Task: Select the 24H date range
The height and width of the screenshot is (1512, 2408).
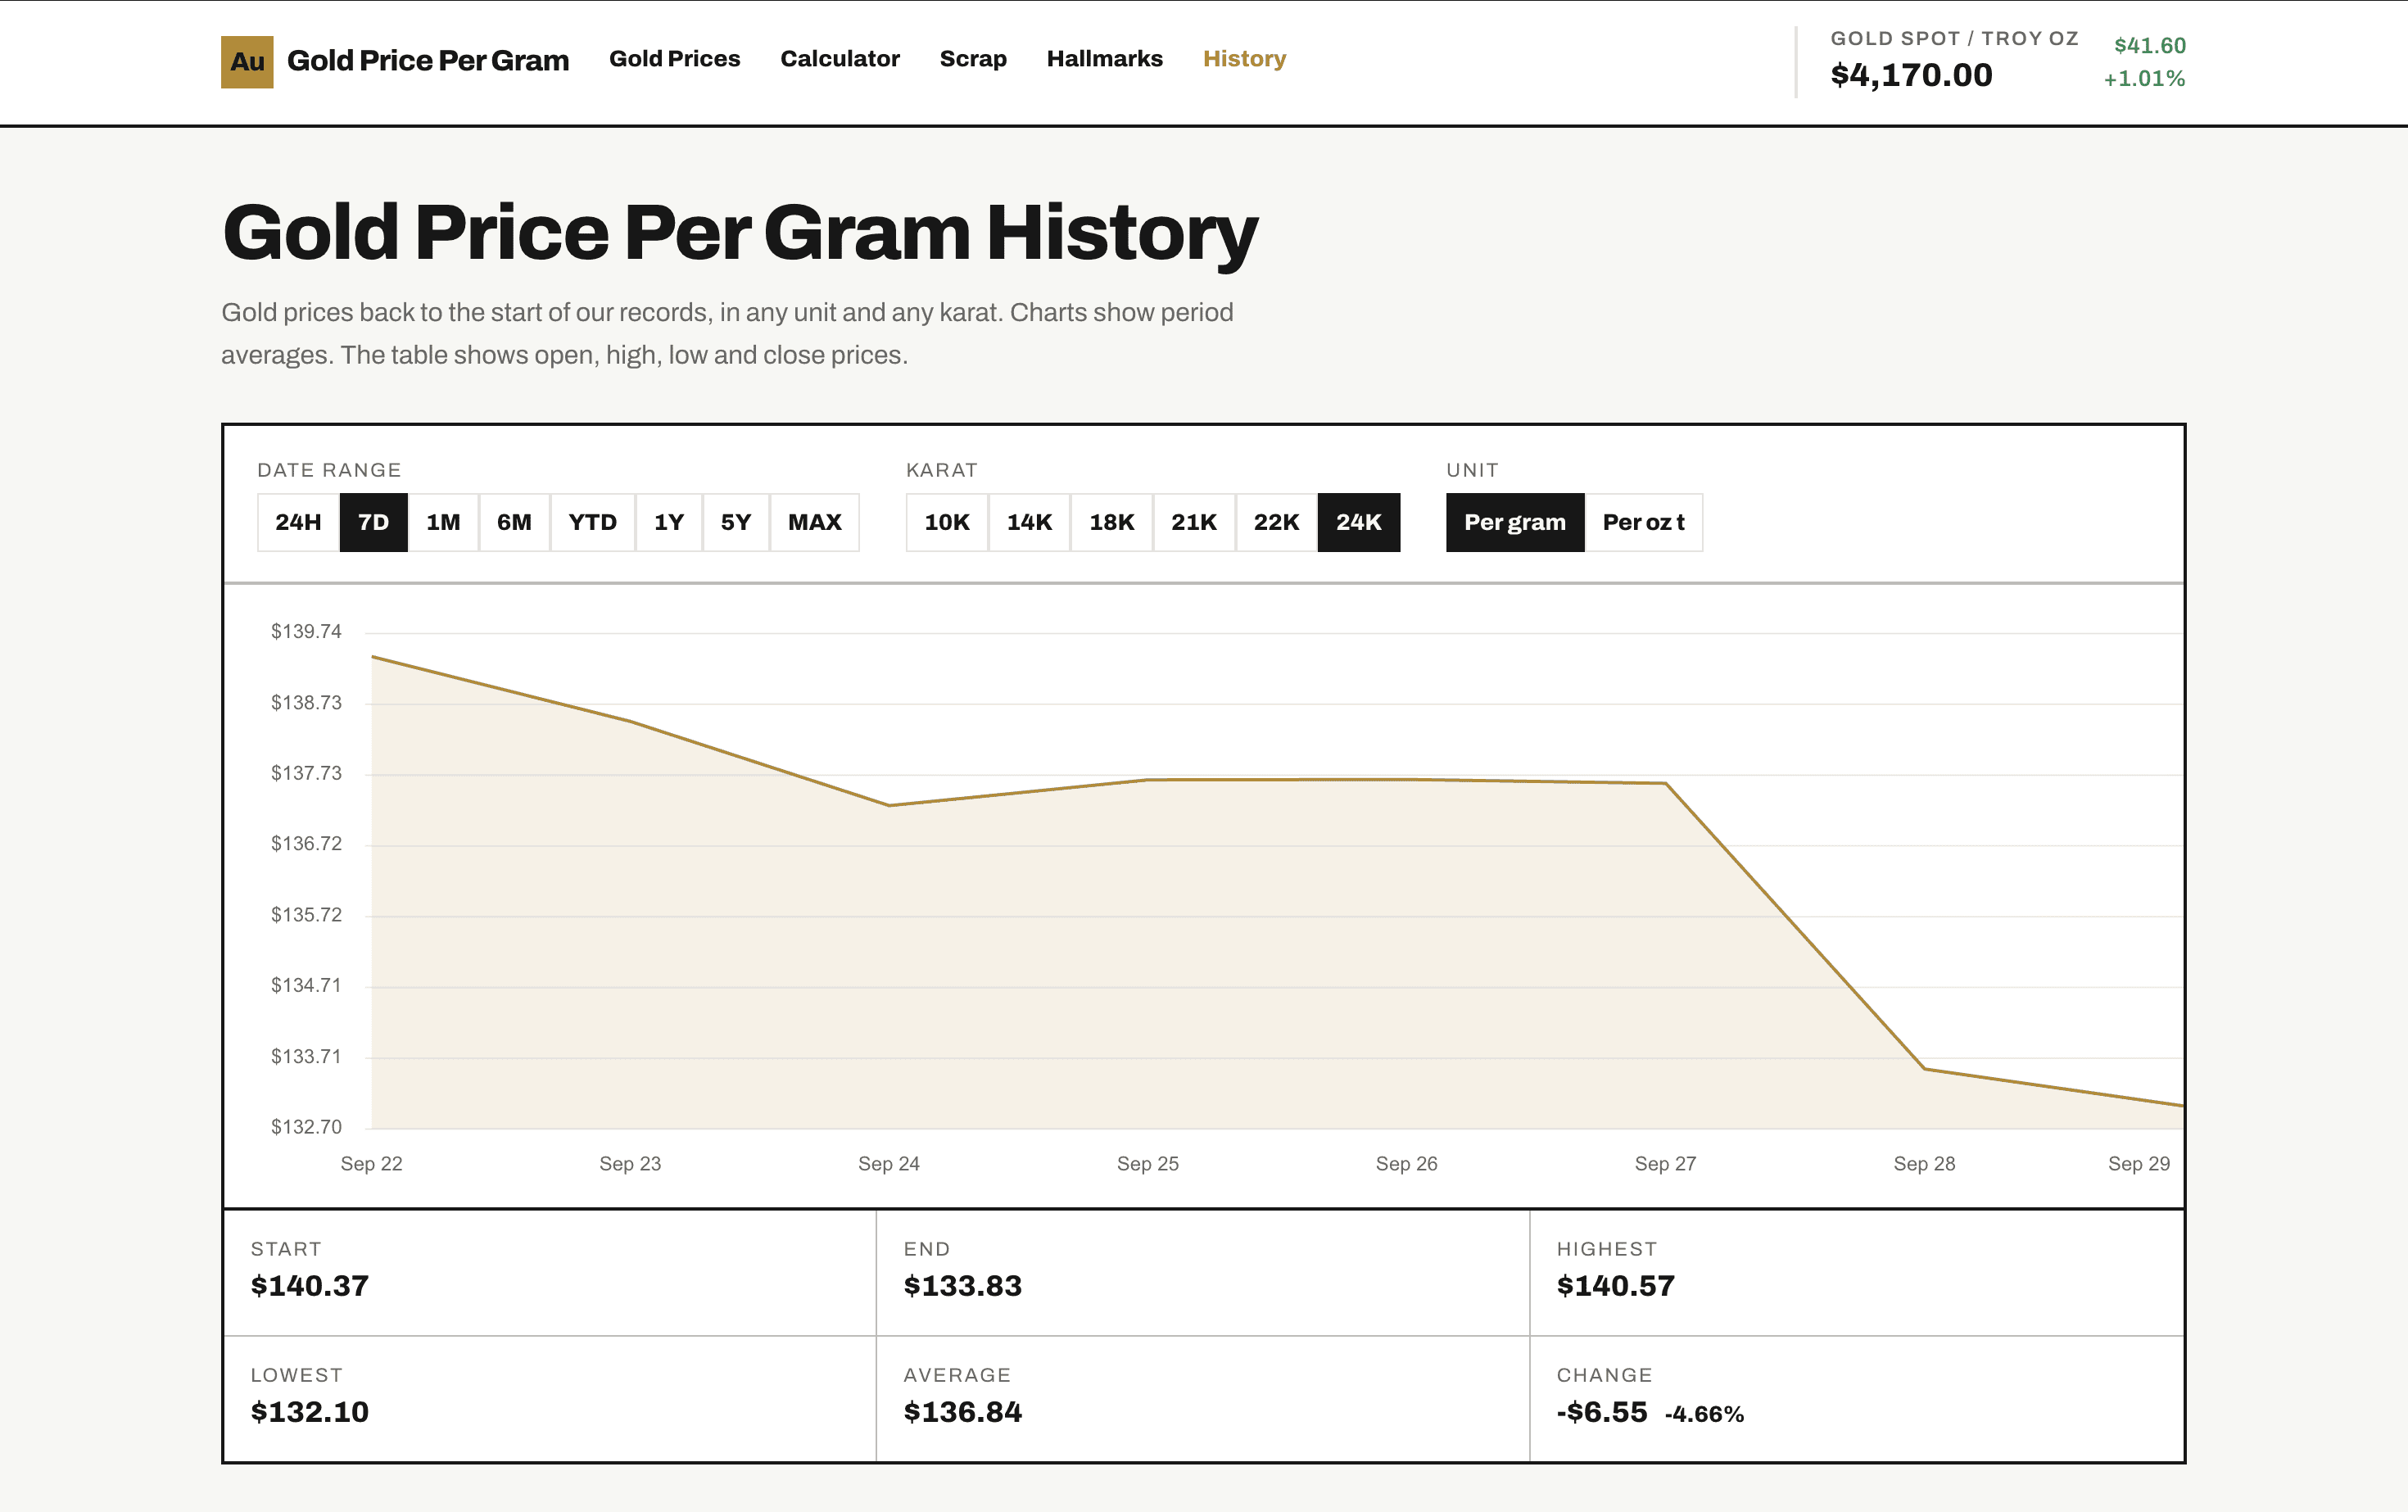Action: click(x=298, y=522)
